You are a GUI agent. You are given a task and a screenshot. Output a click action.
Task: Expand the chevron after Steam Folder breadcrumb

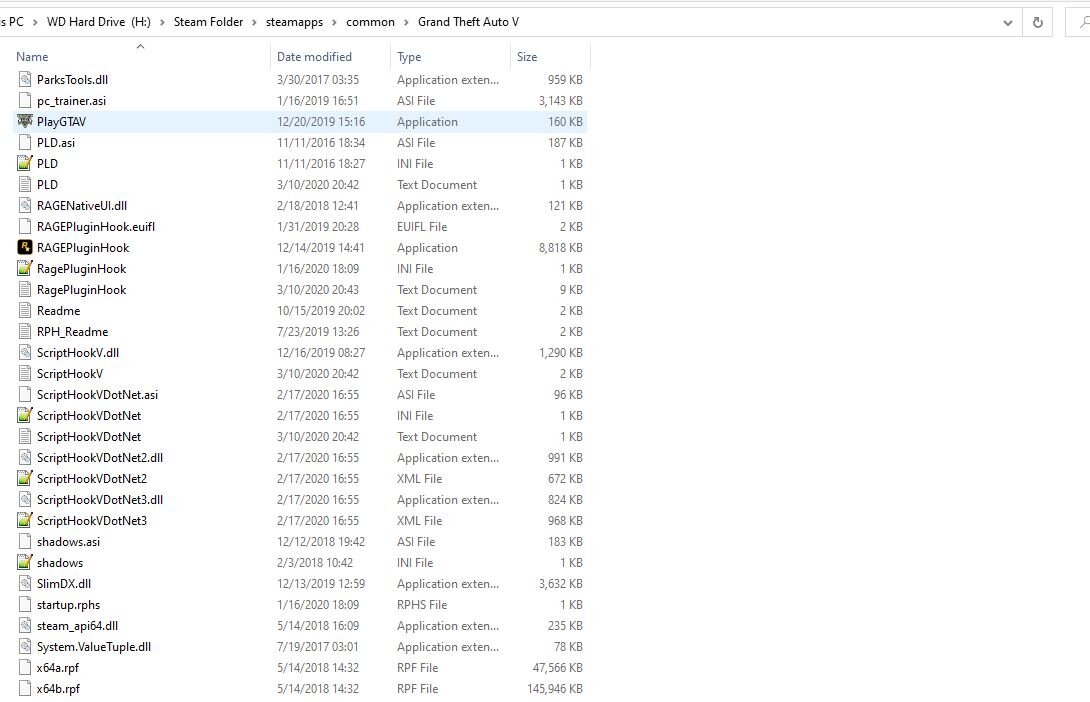(x=254, y=22)
